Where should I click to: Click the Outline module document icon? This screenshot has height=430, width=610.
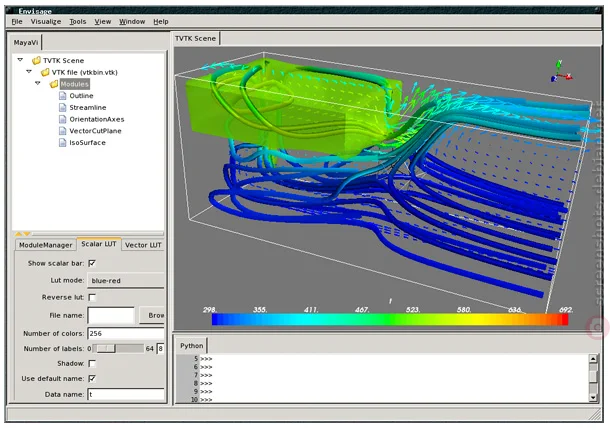(x=63, y=96)
